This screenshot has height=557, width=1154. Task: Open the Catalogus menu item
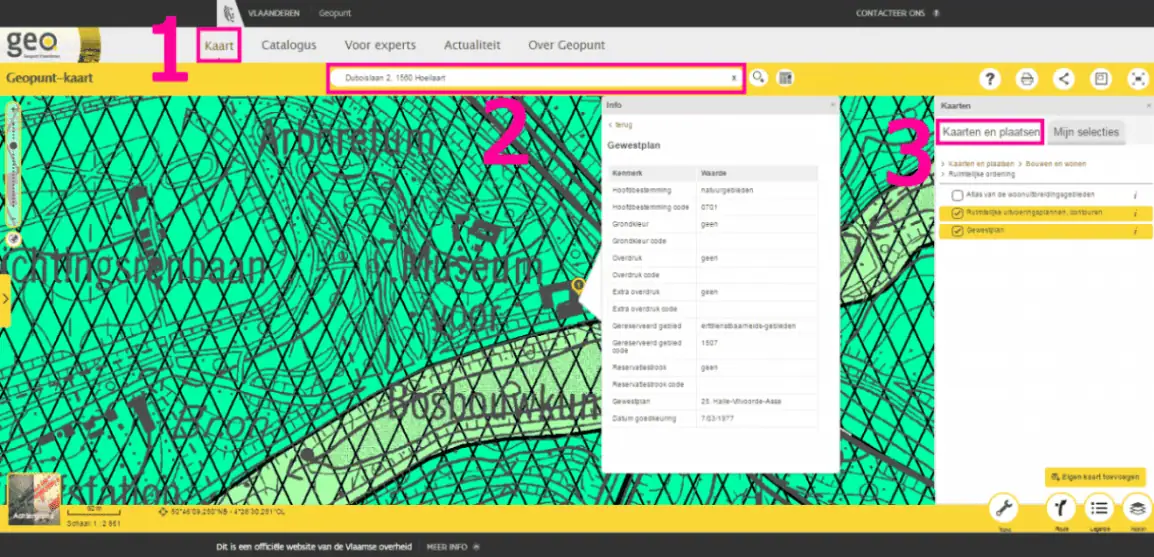pyautogui.click(x=289, y=45)
